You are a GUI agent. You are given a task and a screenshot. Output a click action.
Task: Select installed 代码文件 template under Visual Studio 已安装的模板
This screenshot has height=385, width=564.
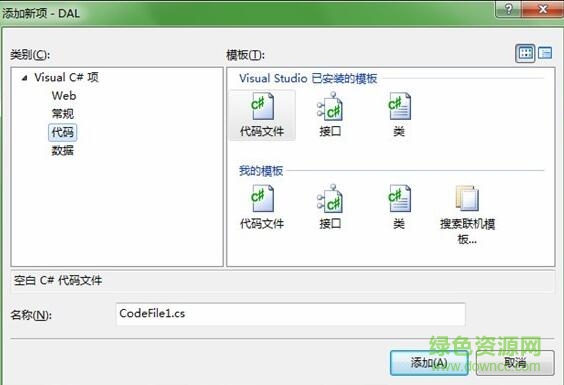262,115
